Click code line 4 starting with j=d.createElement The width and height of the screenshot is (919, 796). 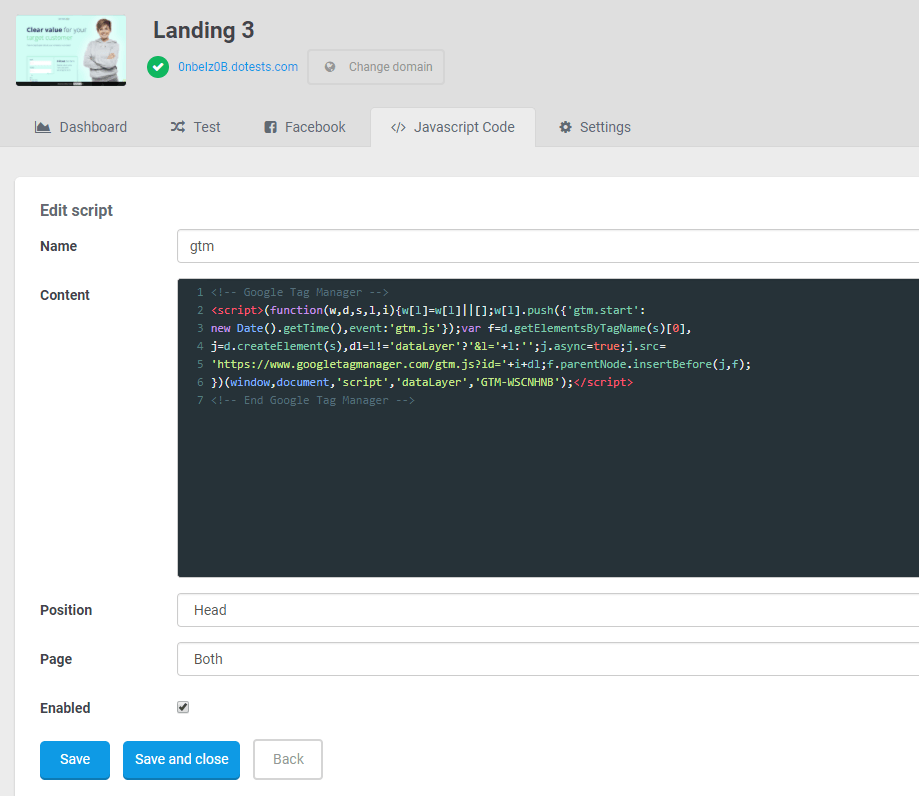[438, 346]
